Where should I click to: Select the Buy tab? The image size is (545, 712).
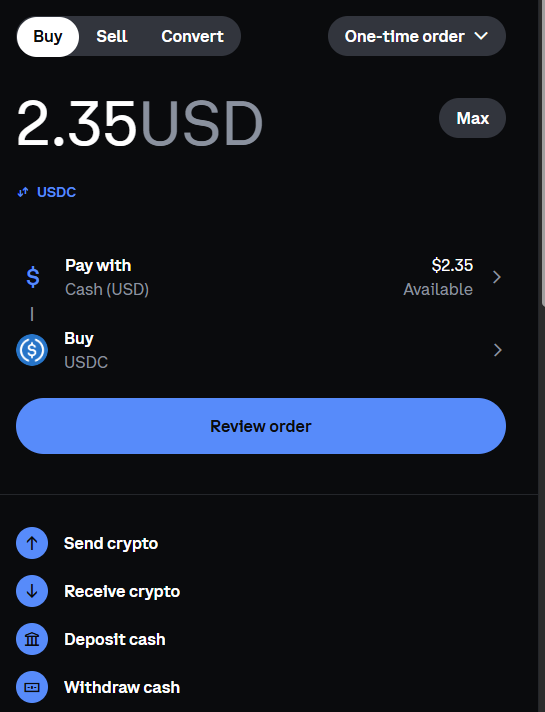point(48,36)
